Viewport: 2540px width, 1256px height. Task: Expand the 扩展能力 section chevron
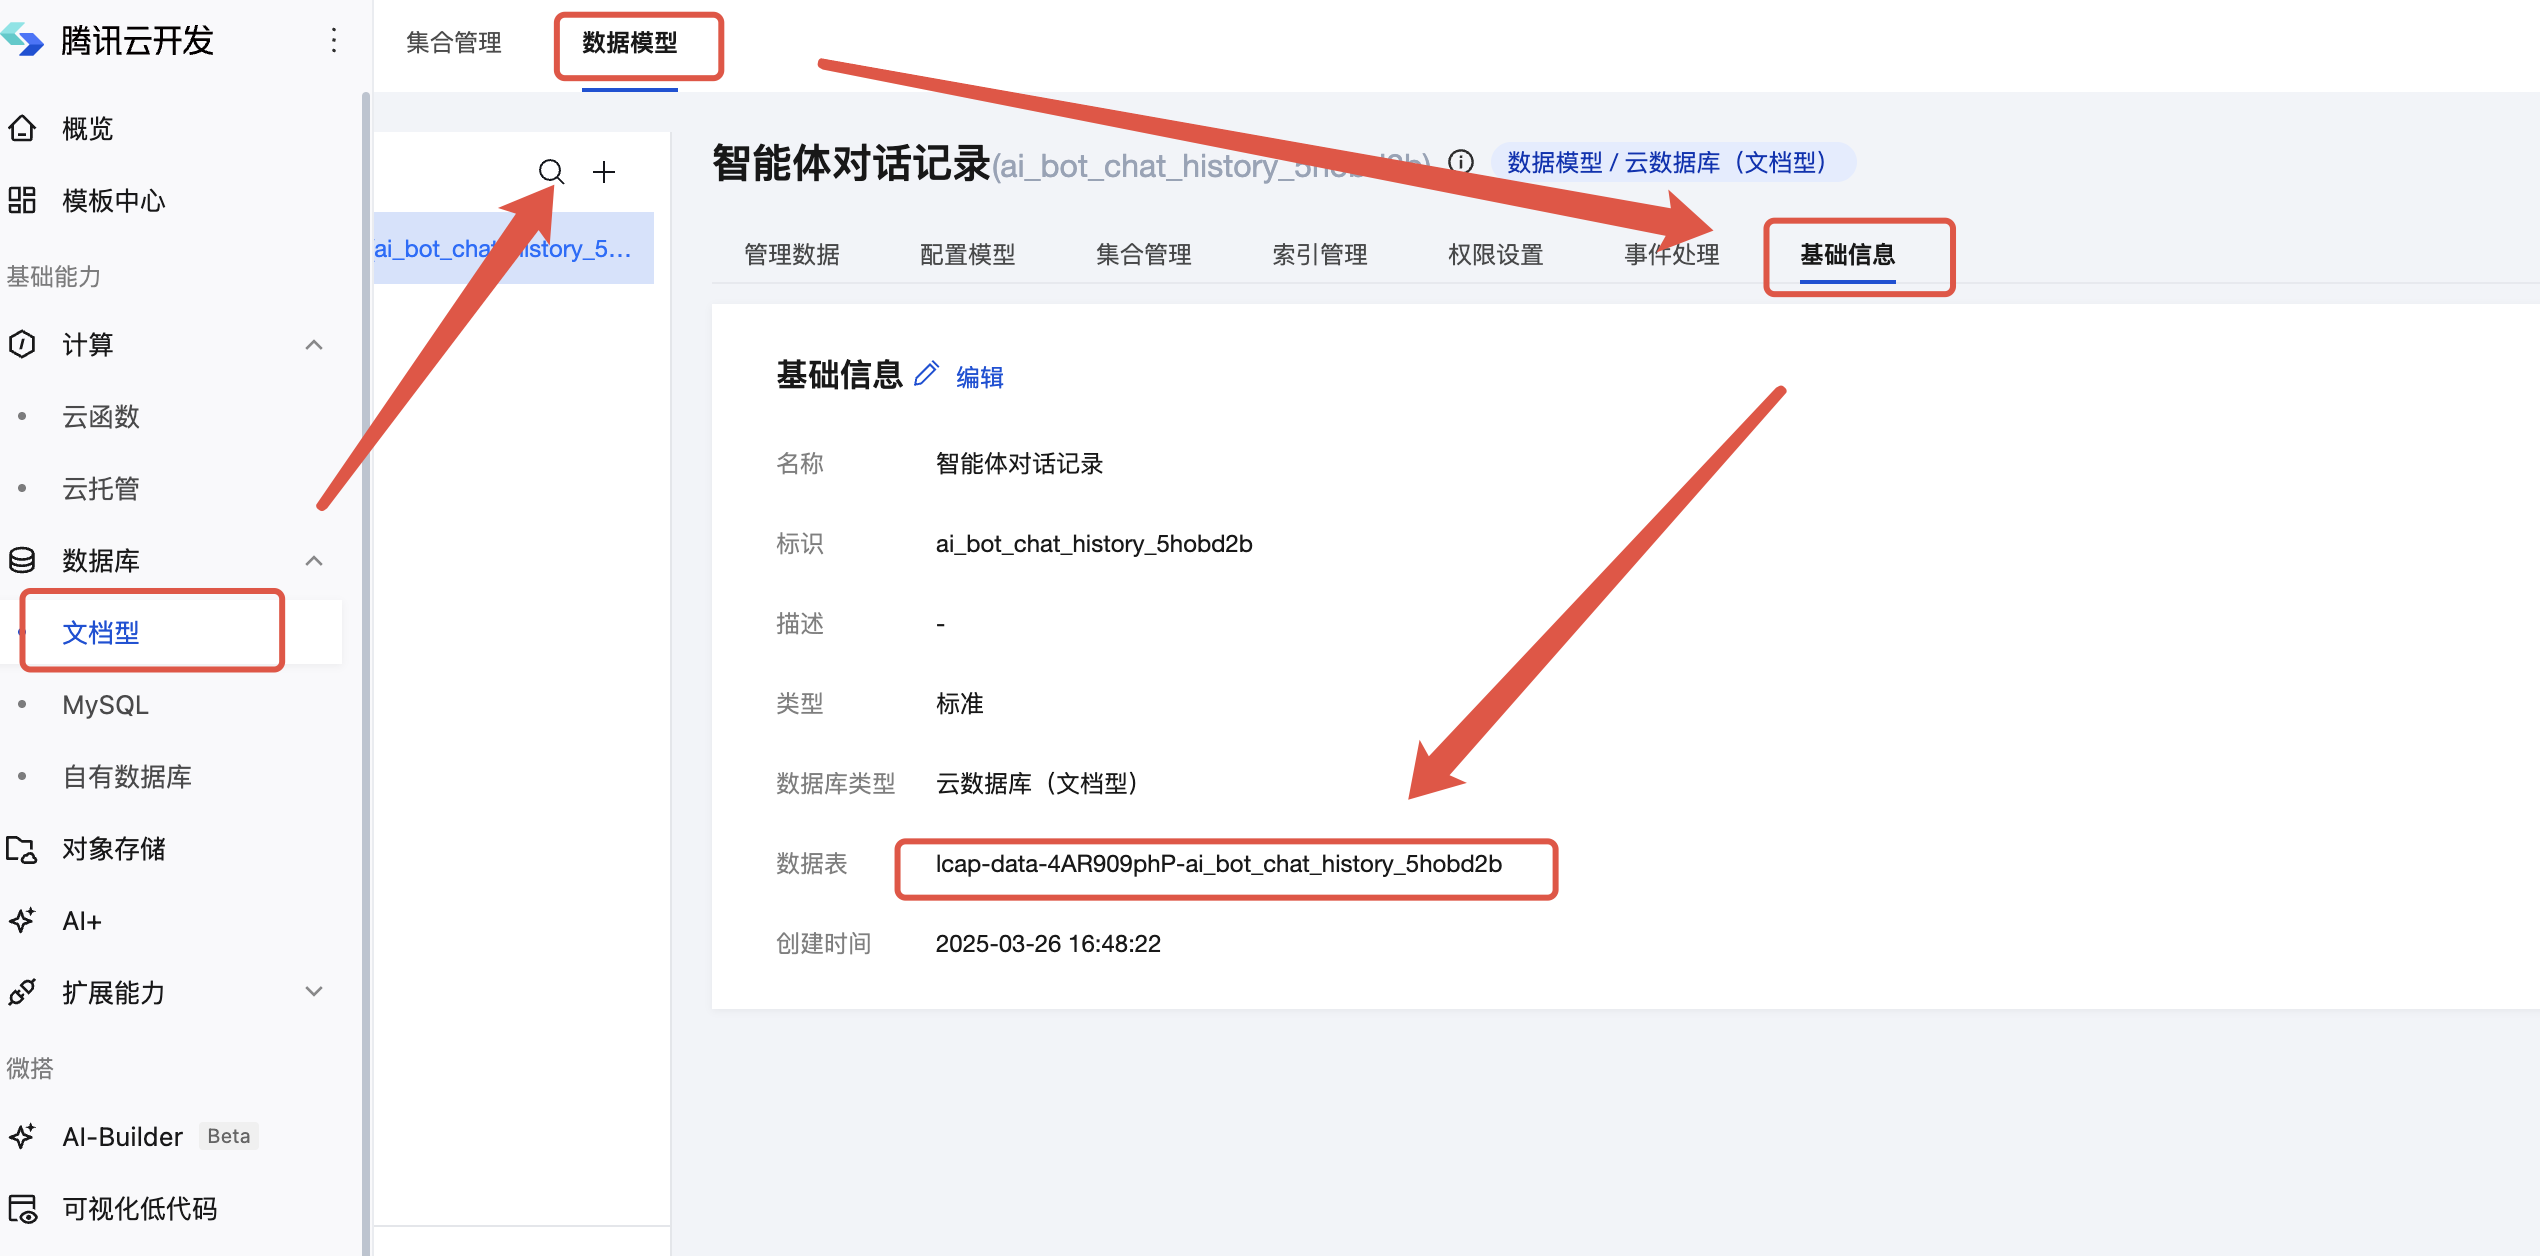tap(313, 992)
